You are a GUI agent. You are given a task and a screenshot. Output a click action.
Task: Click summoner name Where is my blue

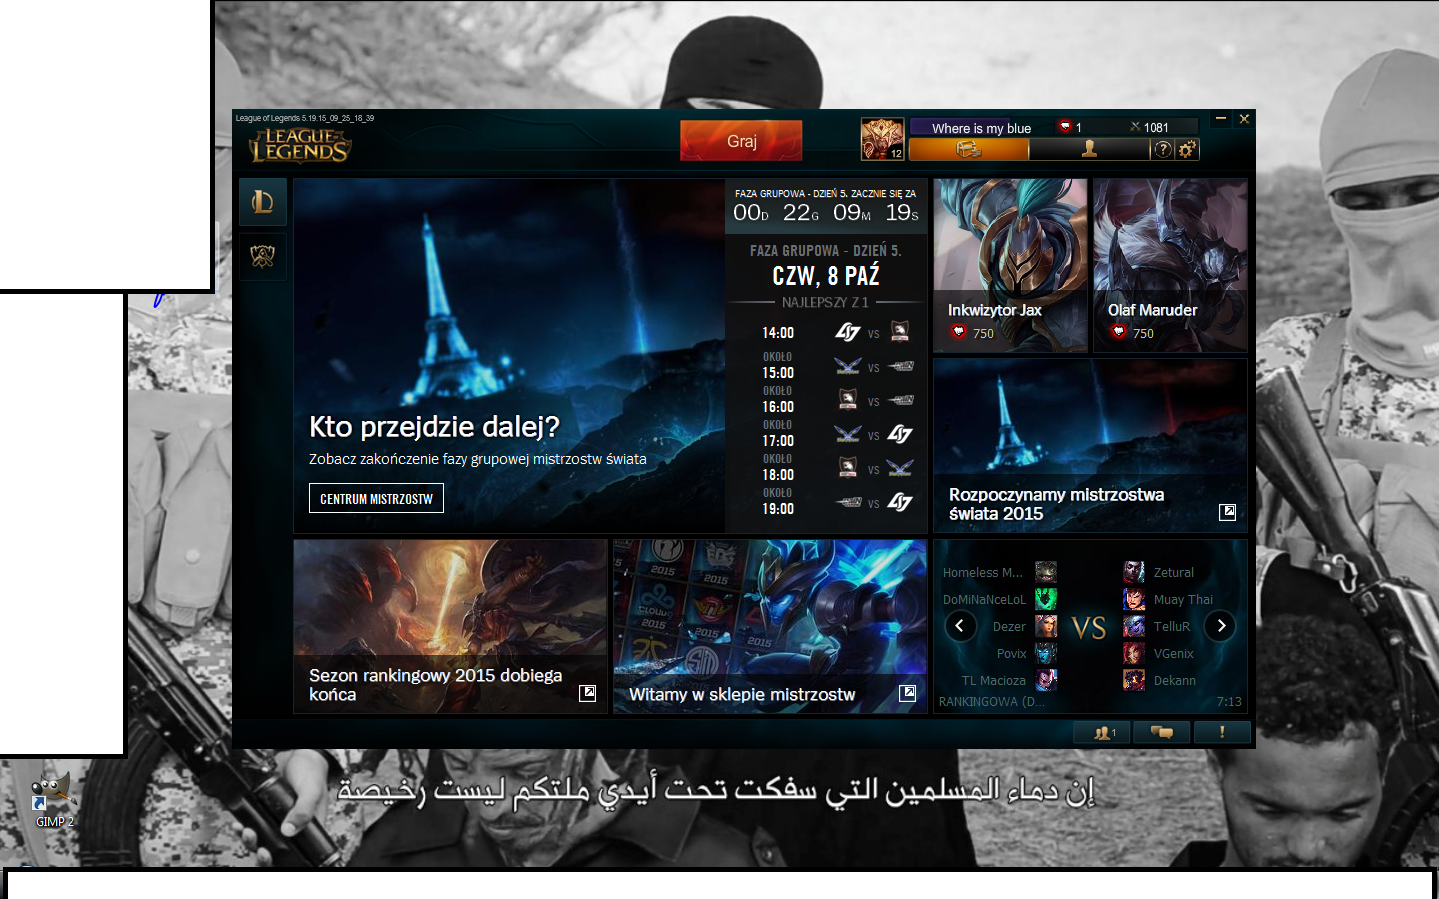981,128
